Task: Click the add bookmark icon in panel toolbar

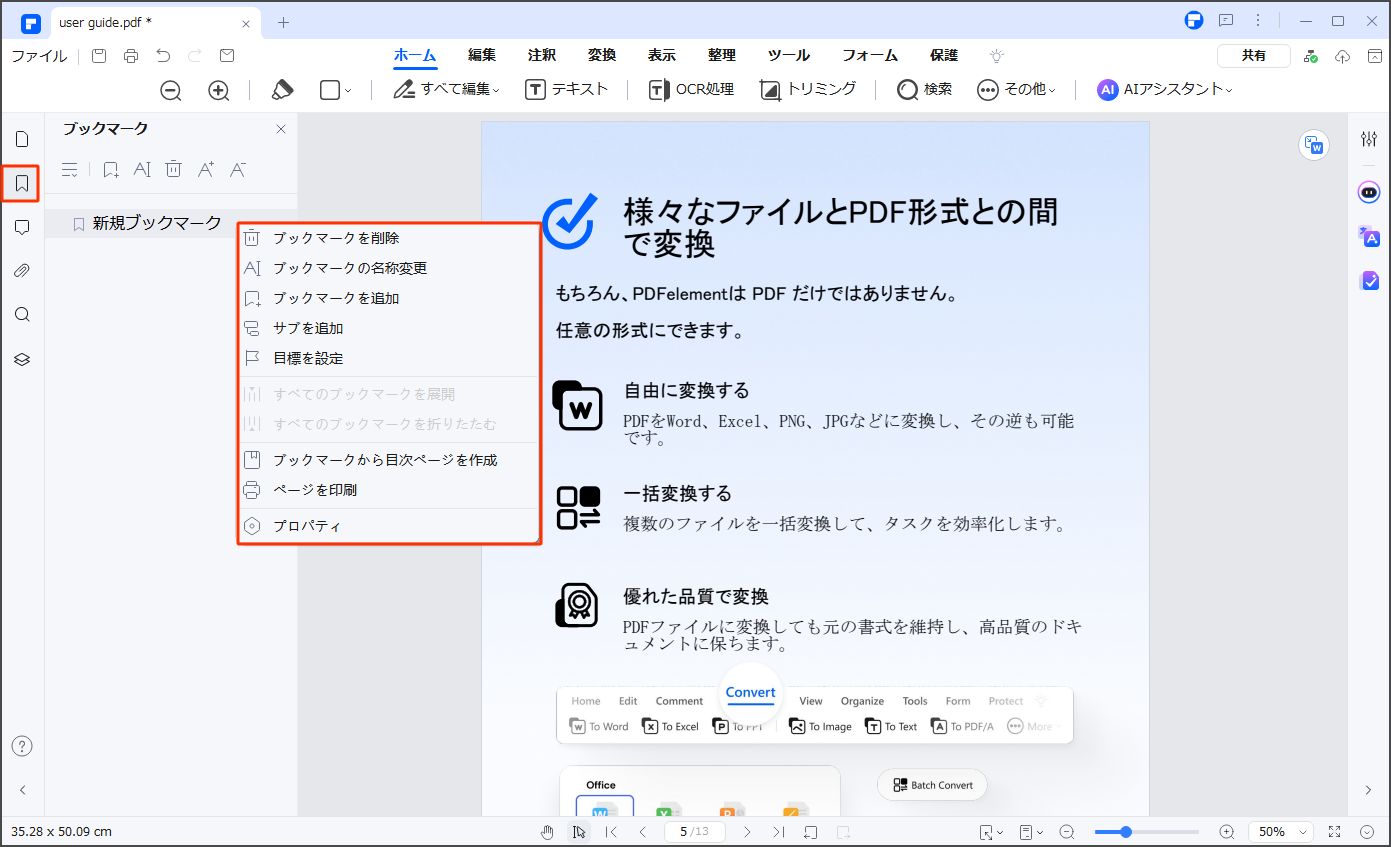Action: (x=111, y=170)
